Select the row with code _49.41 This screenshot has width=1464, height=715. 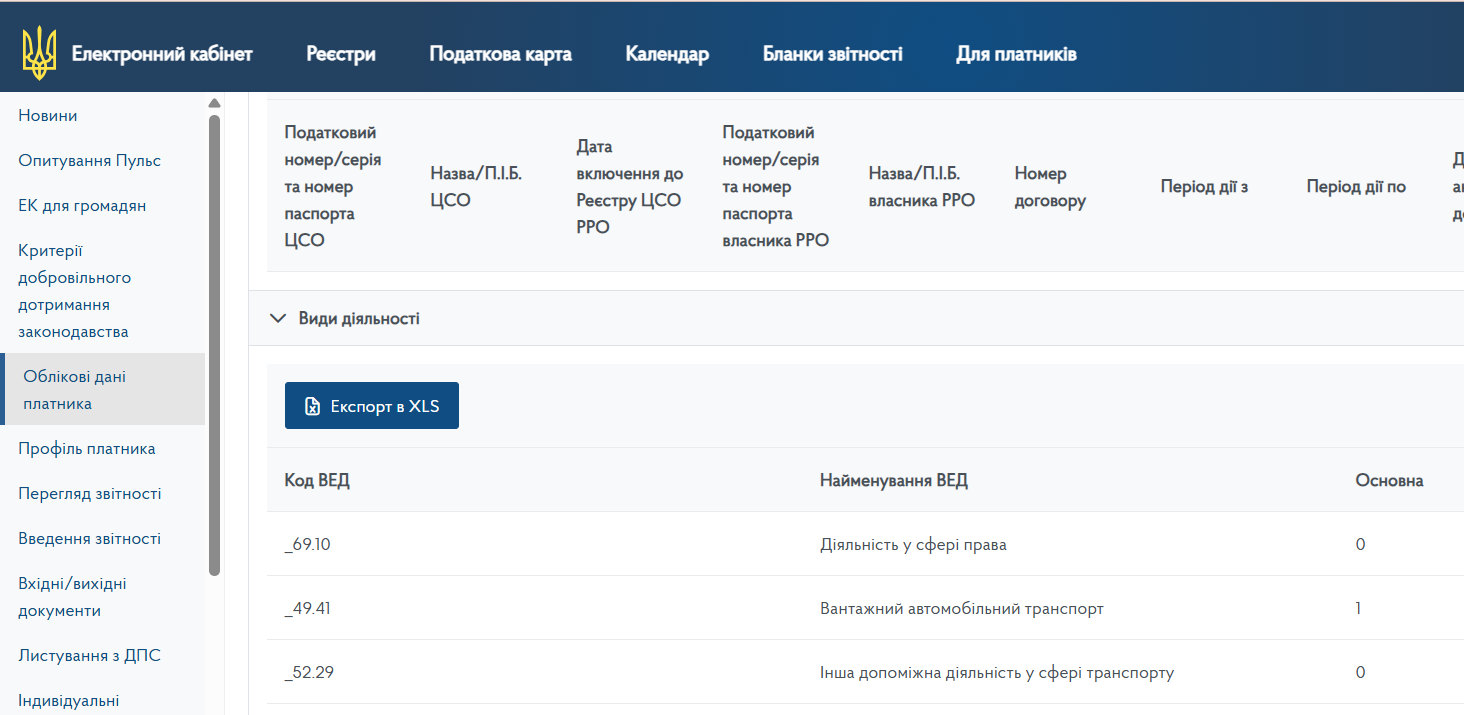(x=308, y=608)
